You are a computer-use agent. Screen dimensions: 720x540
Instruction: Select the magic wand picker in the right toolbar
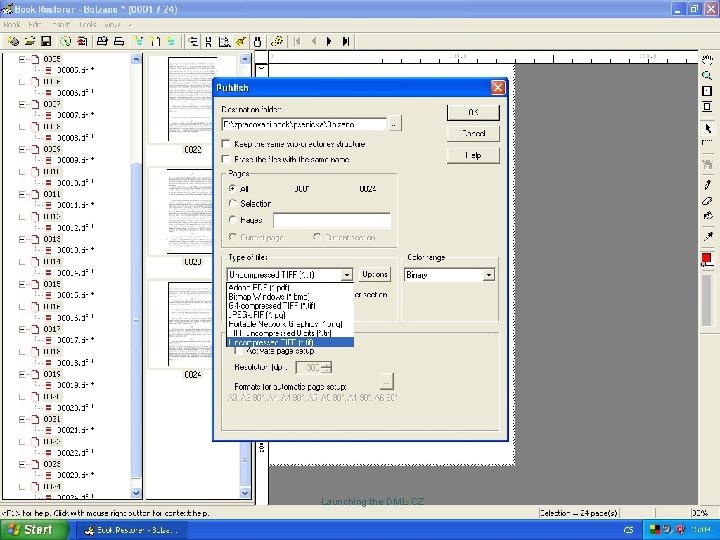click(x=707, y=236)
